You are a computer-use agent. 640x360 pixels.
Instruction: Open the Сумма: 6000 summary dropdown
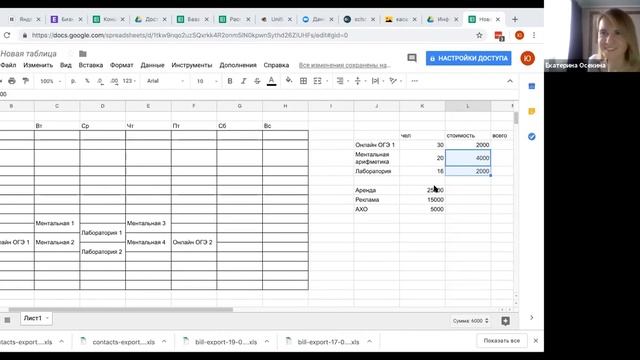point(470,321)
